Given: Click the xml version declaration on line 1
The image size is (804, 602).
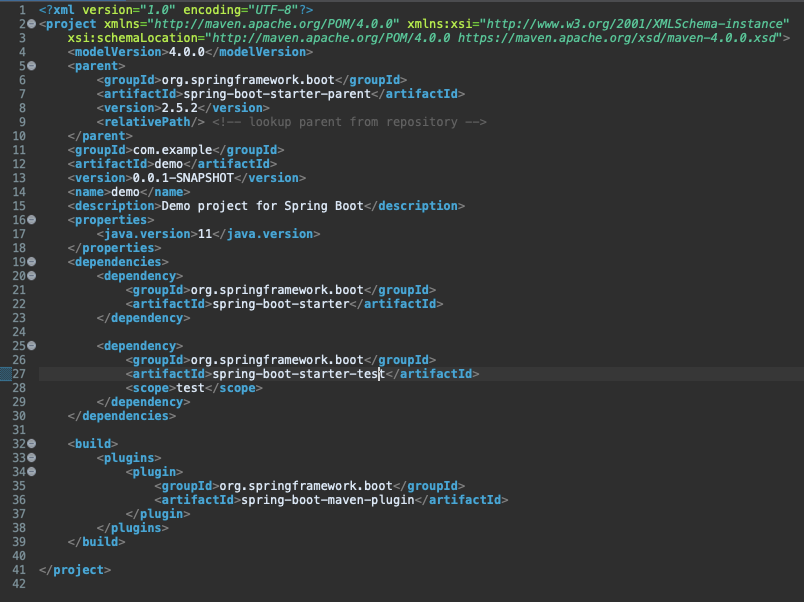Looking at the screenshot, I should pos(176,10).
